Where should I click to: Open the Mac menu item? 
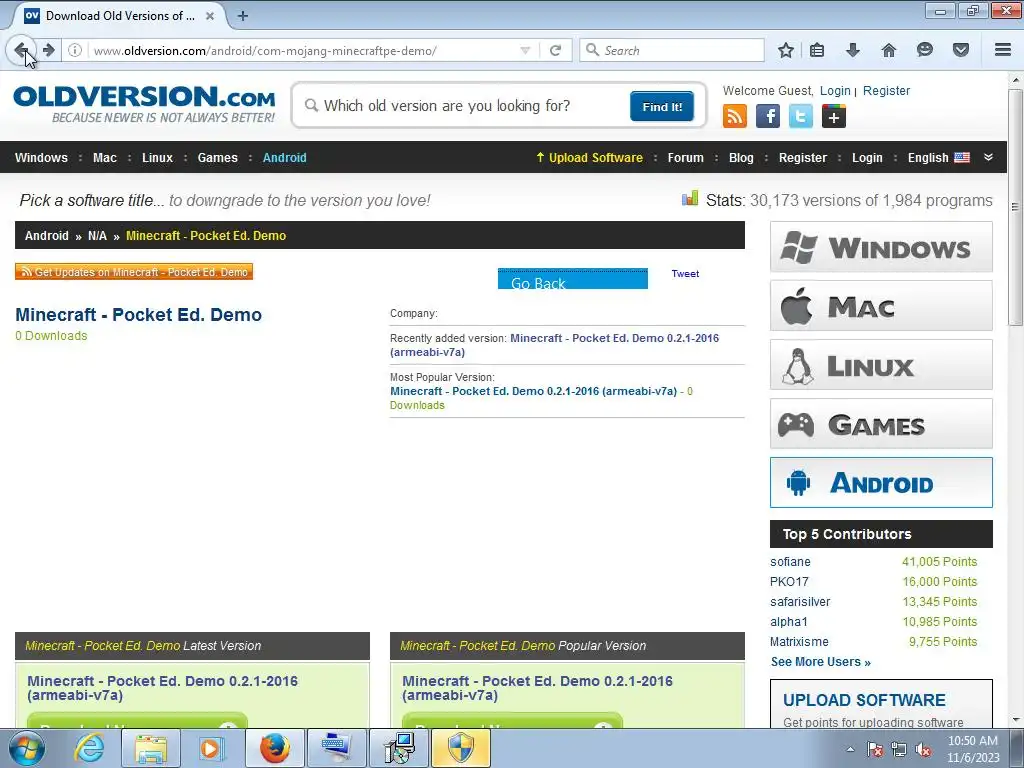click(x=104, y=157)
